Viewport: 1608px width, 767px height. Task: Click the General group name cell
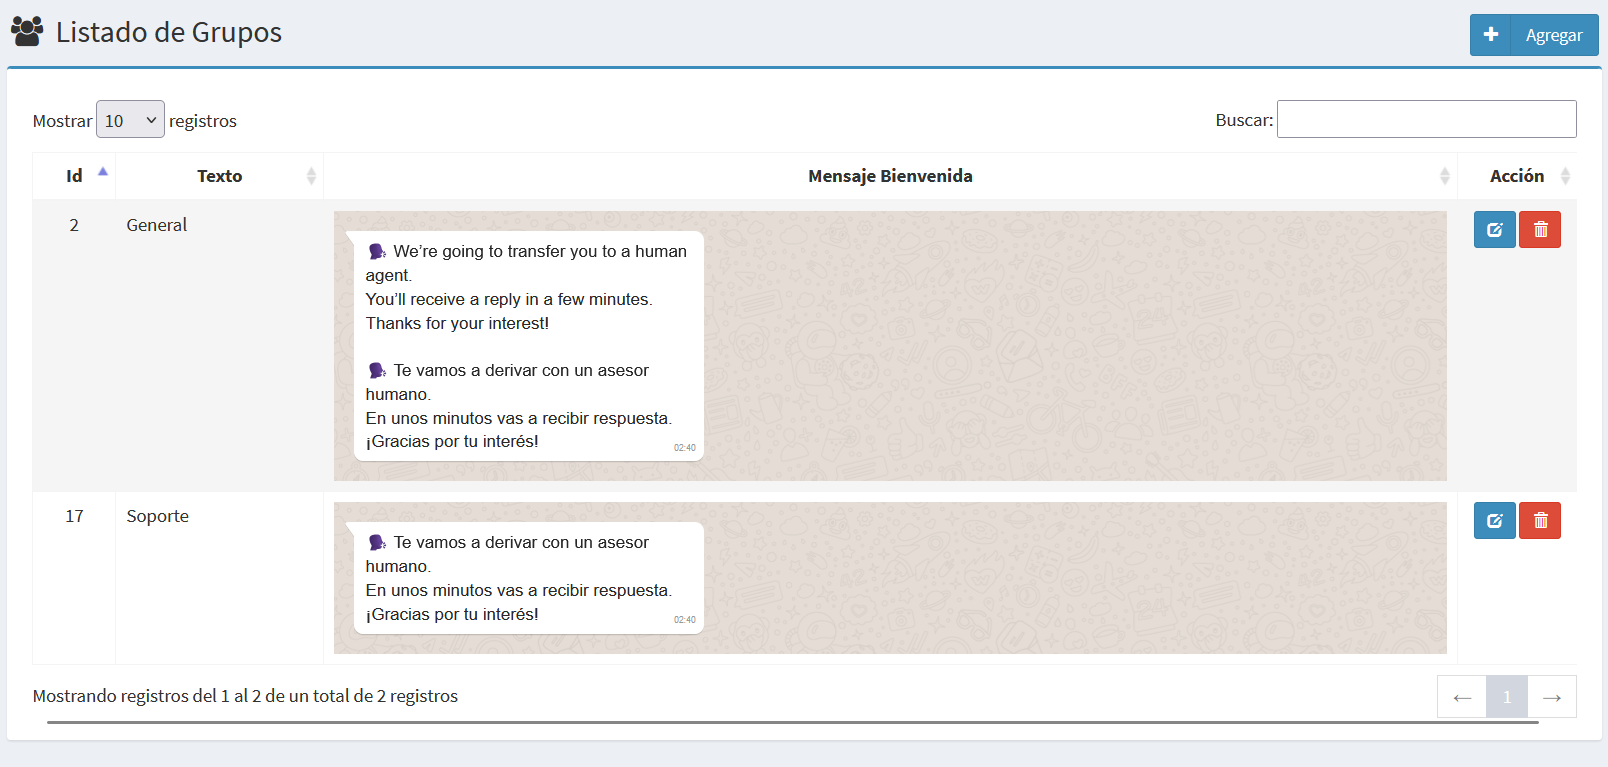pos(219,345)
